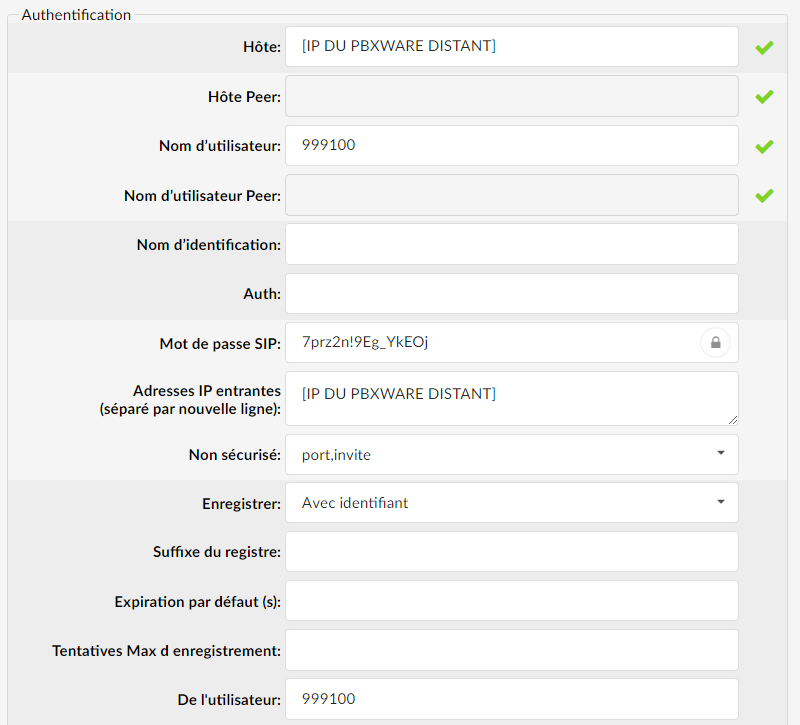The height and width of the screenshot is (725, 800).
Task: Click the Enregistrer label
Action: pos(241,504)
